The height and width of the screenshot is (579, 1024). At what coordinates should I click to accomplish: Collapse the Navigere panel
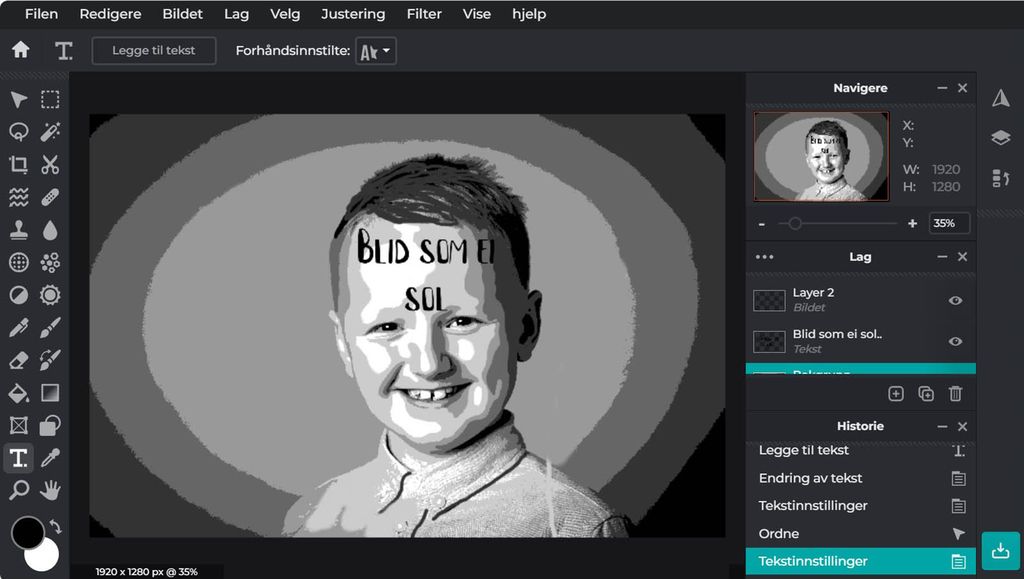pos(941,88)
